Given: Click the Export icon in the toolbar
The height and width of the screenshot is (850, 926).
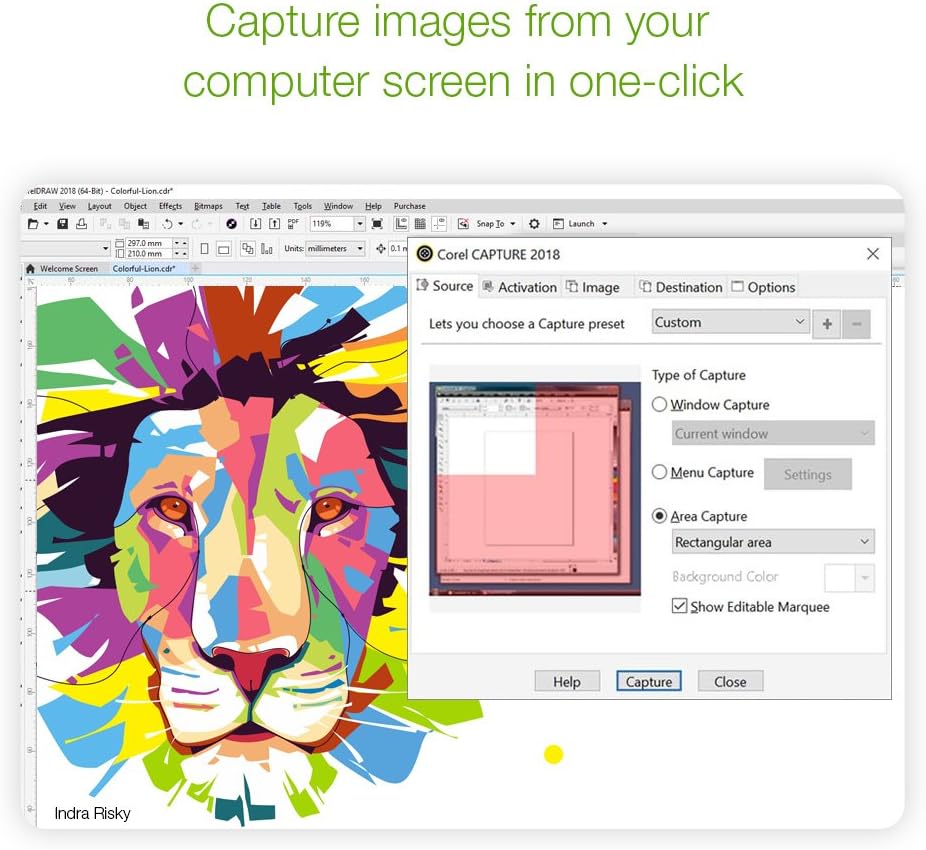Looking at the screenshot, I should 274,224.
